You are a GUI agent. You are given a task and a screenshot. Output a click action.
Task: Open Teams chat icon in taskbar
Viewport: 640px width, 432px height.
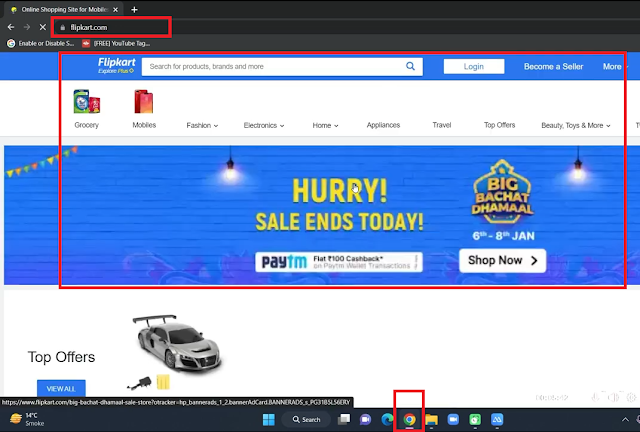pos(365,419)
